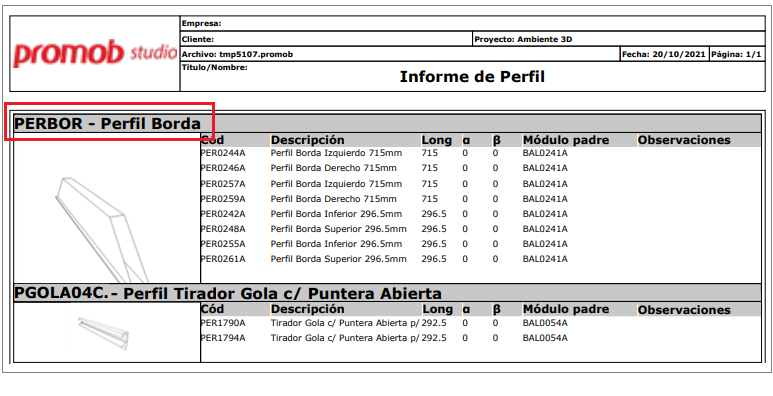773x396 pixels.
Task: Click the 'Título/Nombre:' label
Action: (214, 67)
